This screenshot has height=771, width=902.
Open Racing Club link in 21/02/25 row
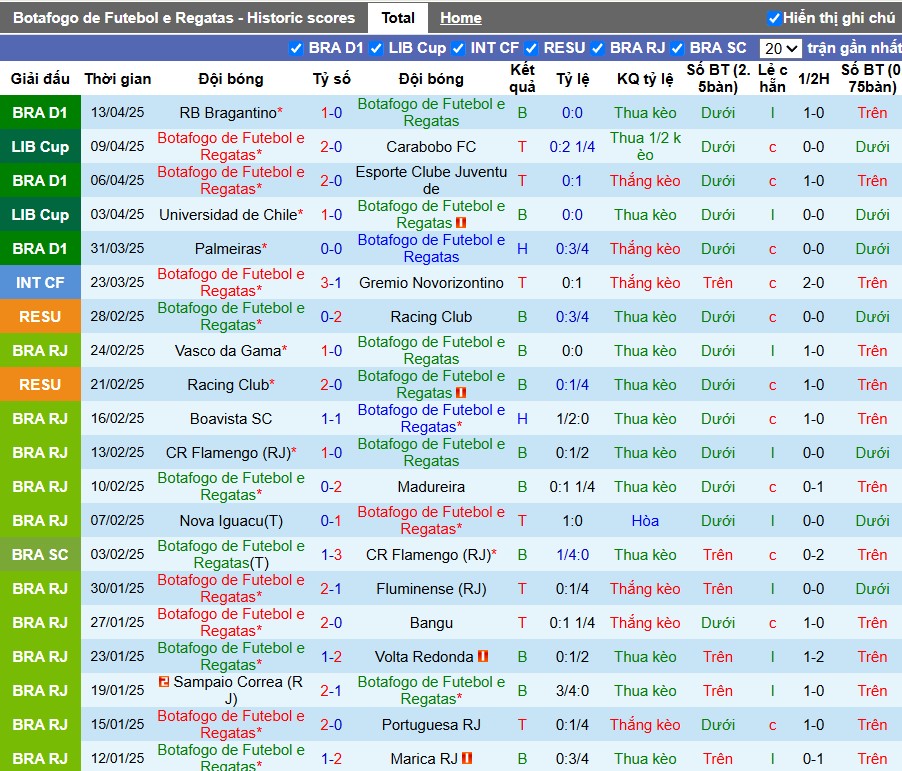coord(228,384)
